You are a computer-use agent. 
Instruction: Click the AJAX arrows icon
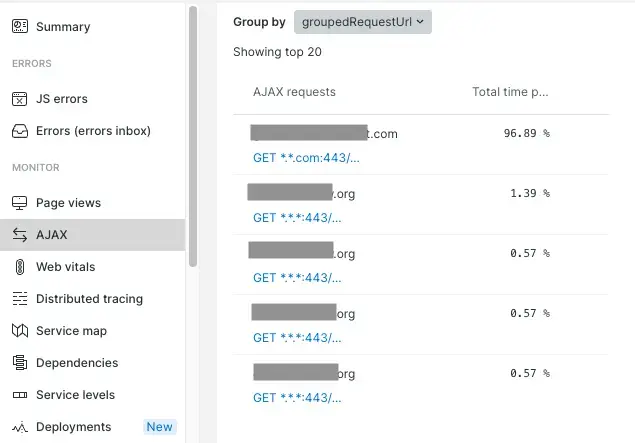click(x=19, y=235)
